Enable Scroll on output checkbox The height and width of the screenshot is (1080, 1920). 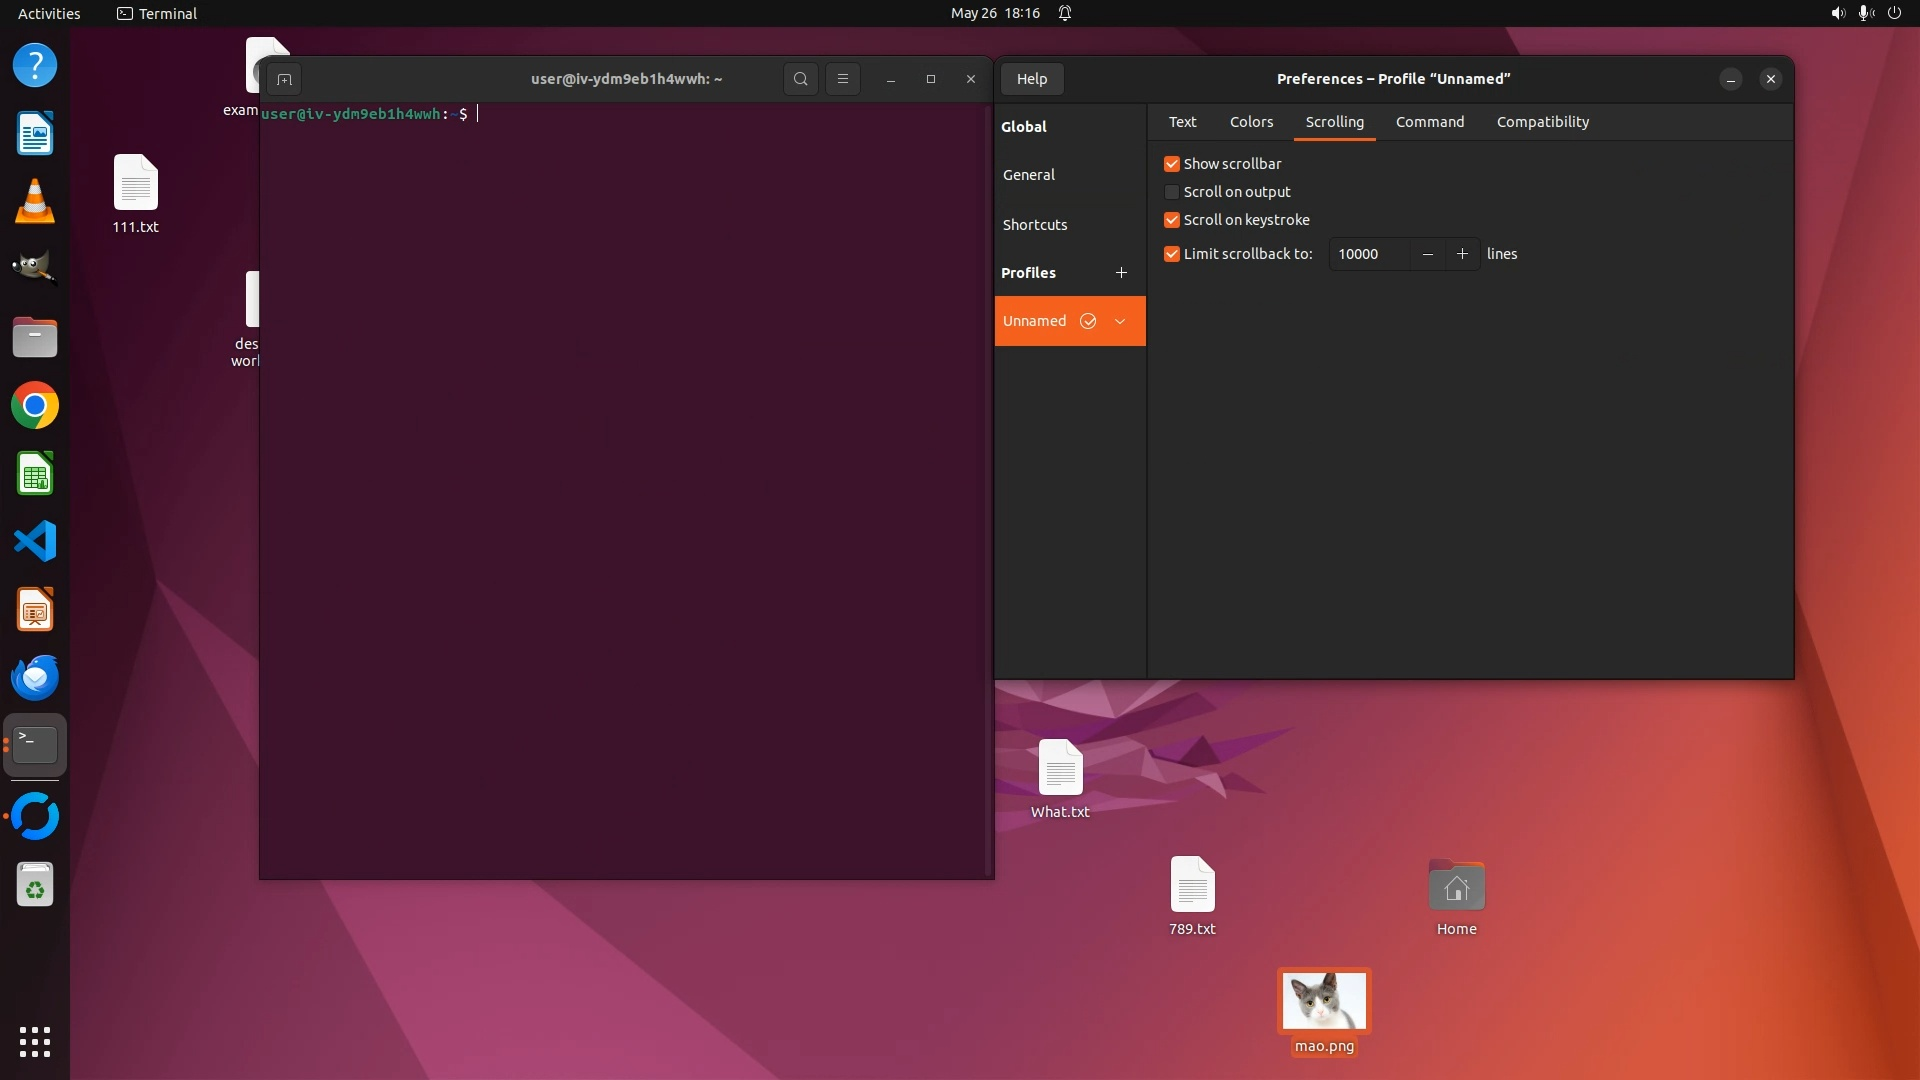click(1172, 192)
